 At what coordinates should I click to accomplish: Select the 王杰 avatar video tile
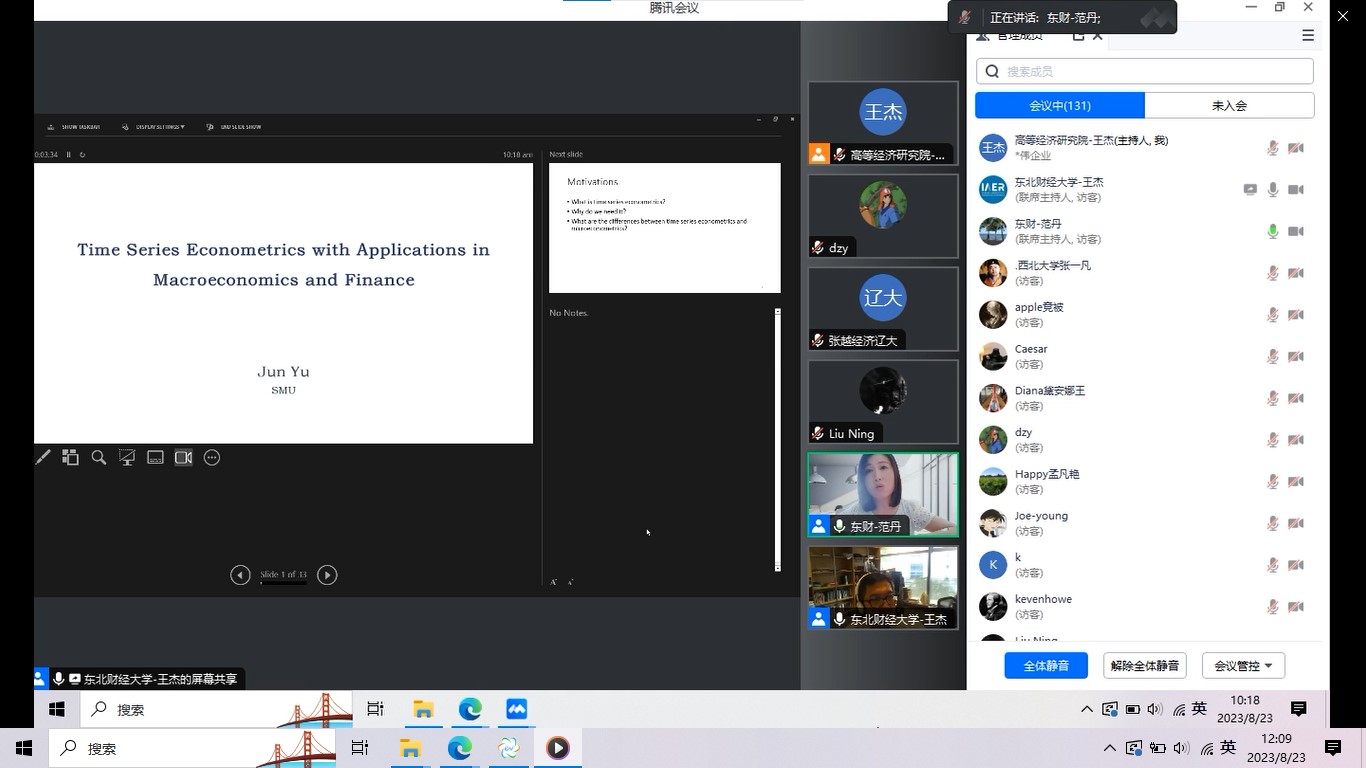pos(883,123)
